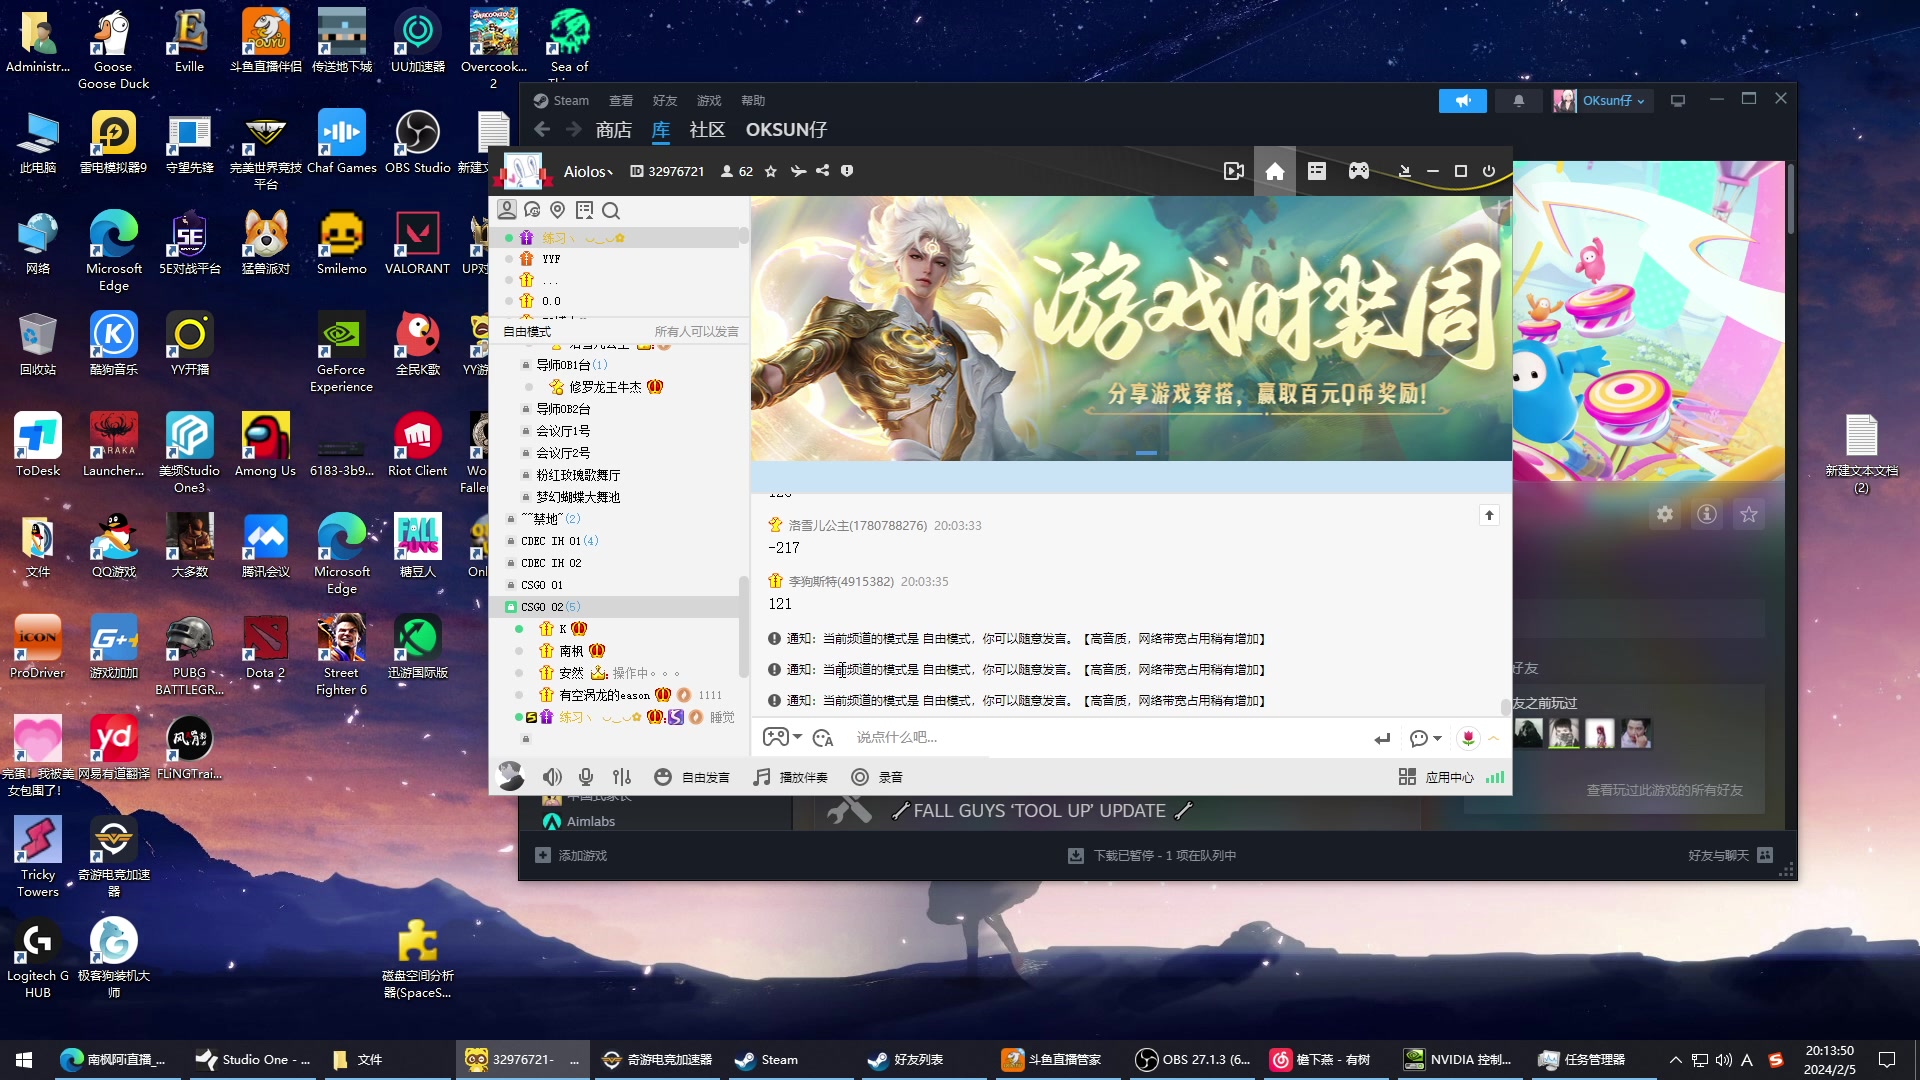The image size is (1920, 1080).
Task: Open Steam notifications bell
Action: (x=1518, y=101)
